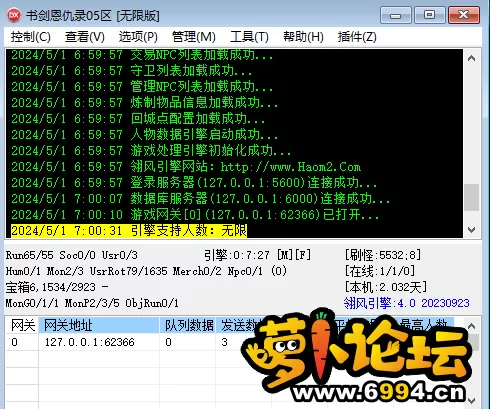Click the log line 炼制物品信息加载成功

coord(144,103)
